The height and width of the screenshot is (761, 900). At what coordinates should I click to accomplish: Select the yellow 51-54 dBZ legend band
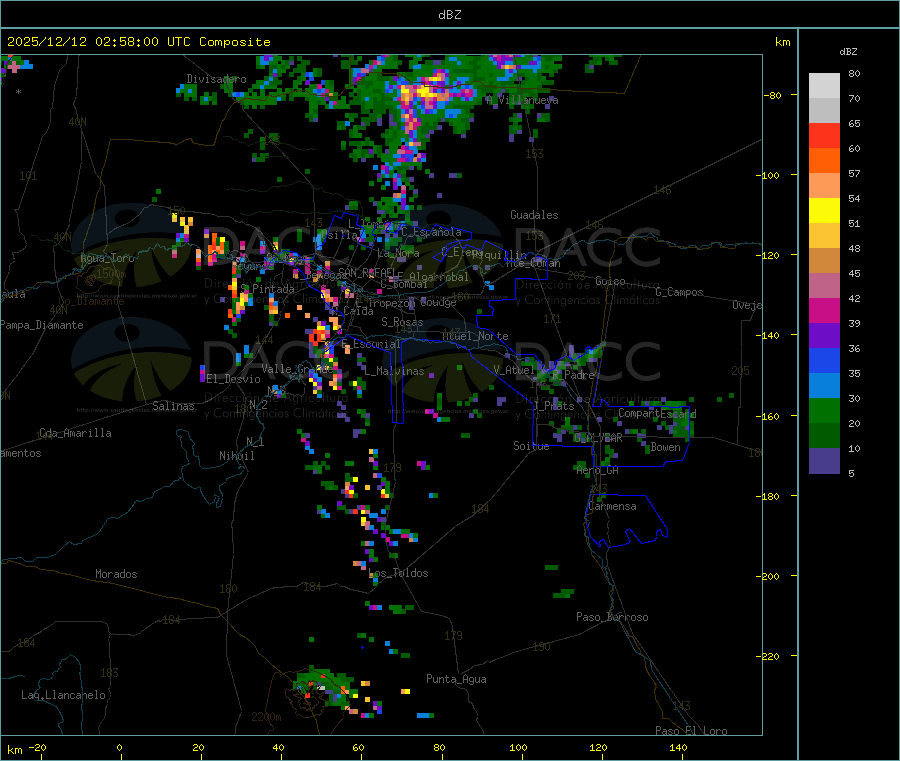(x=824, y=211)
